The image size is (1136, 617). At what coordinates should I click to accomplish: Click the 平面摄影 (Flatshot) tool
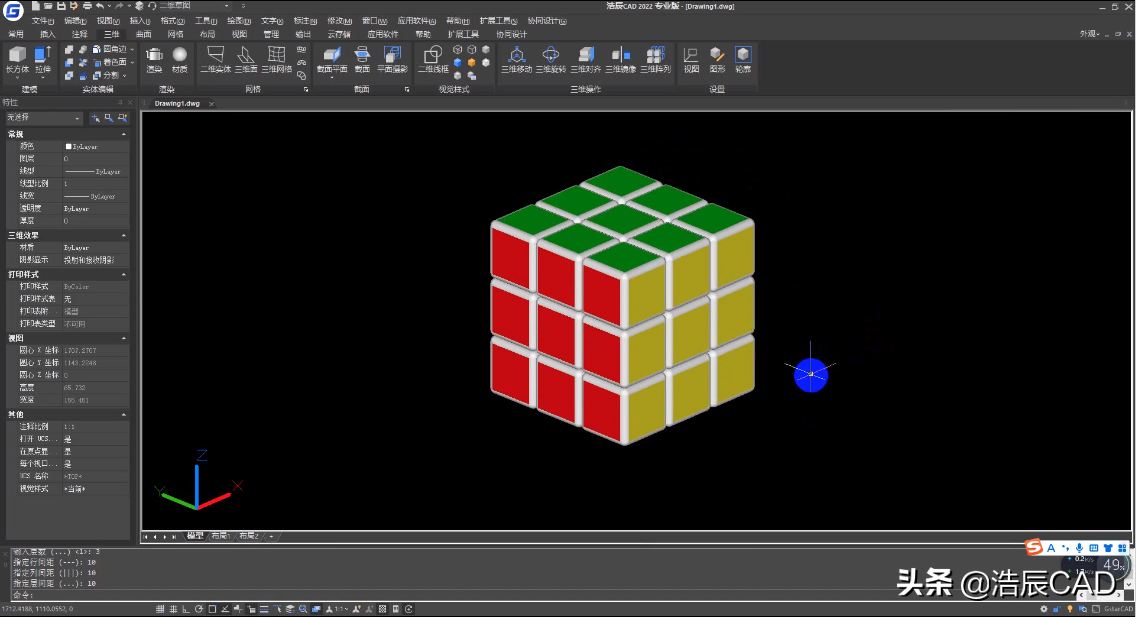point(393,59)
